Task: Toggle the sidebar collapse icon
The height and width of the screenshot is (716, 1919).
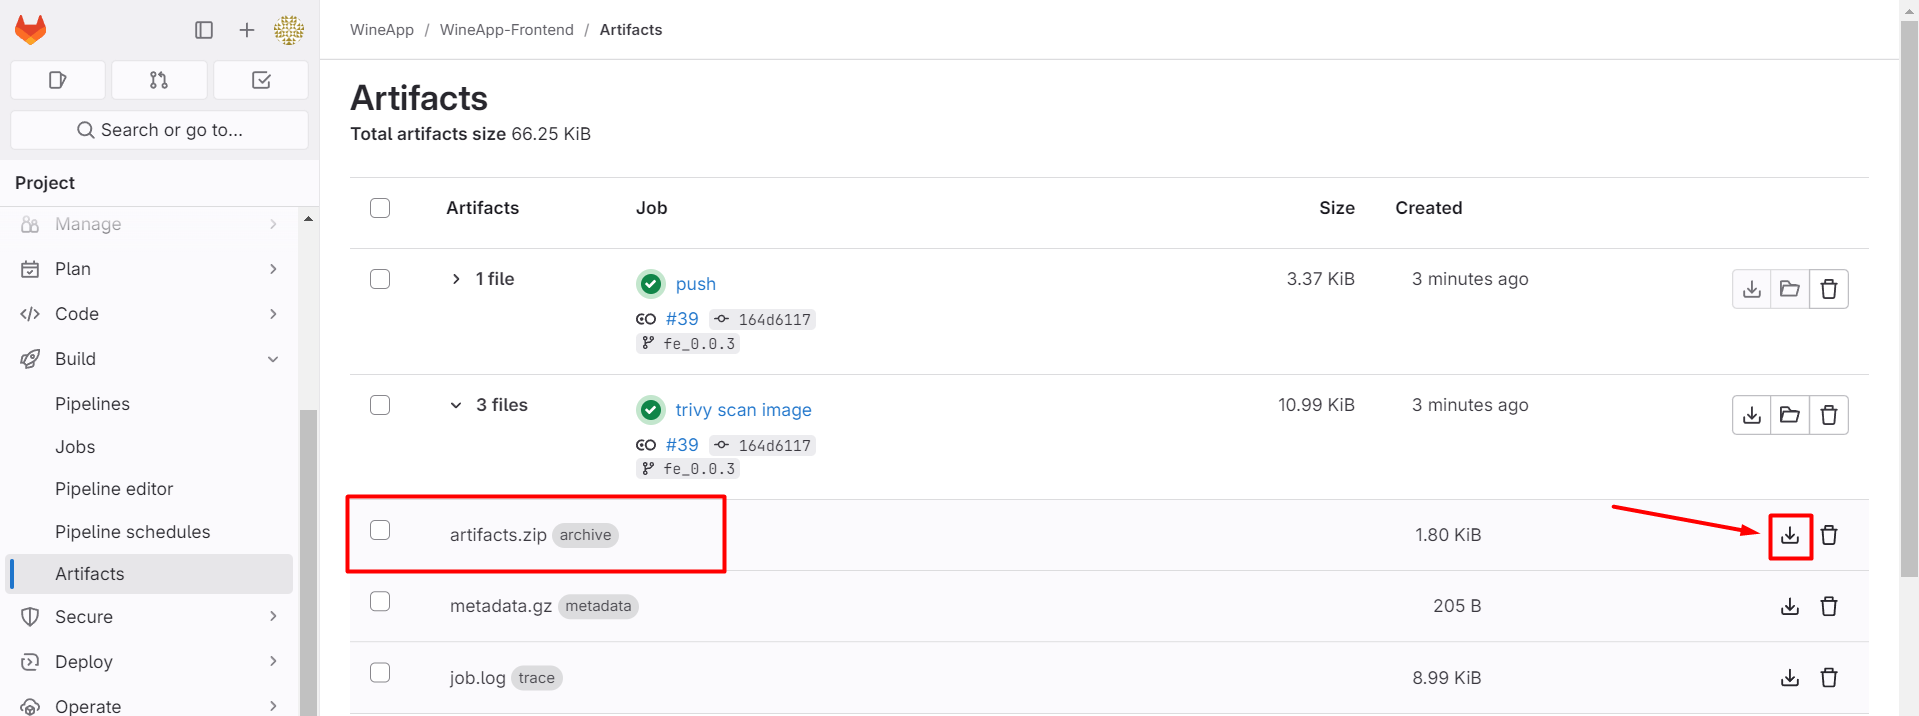Action: [x=204, y=30]
